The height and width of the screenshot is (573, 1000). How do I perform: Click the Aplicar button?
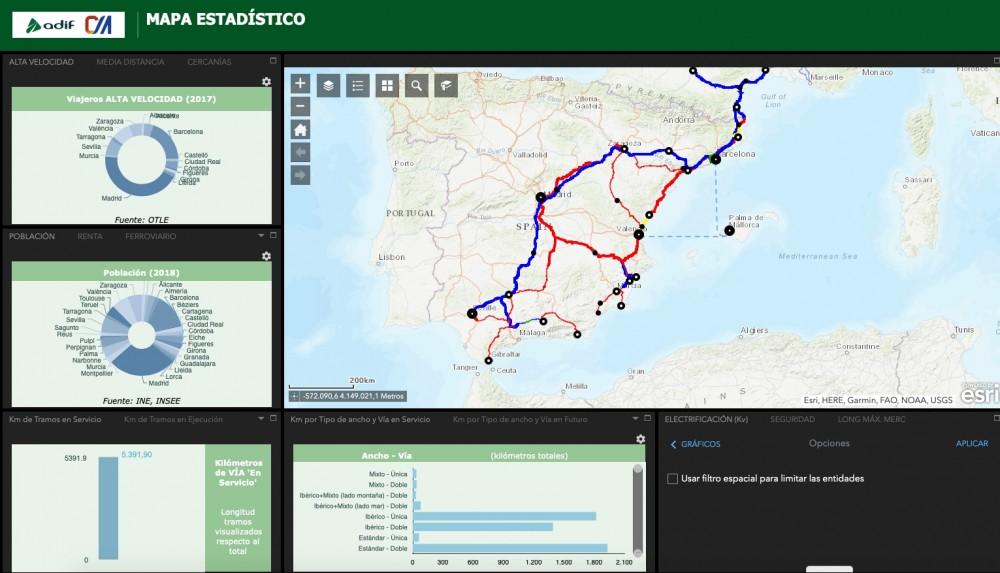tap(971, 444)
